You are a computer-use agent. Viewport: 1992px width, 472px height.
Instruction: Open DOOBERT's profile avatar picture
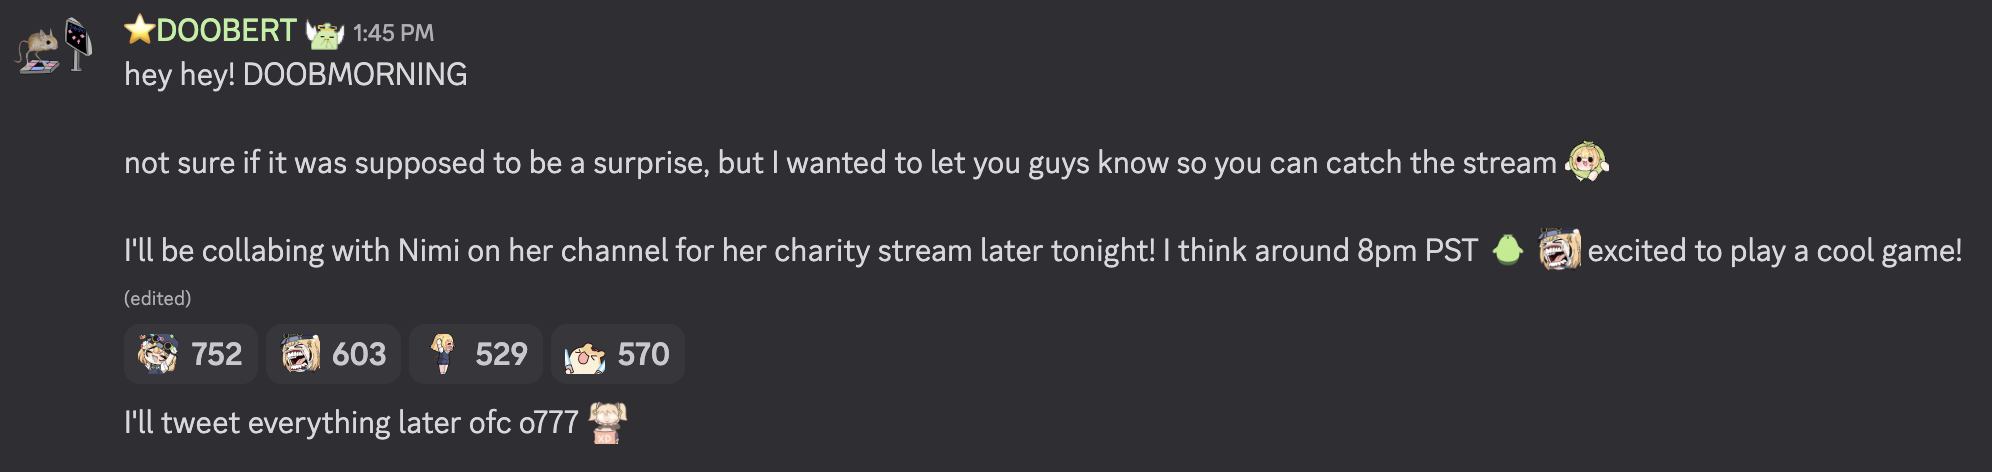coord(54,46)
